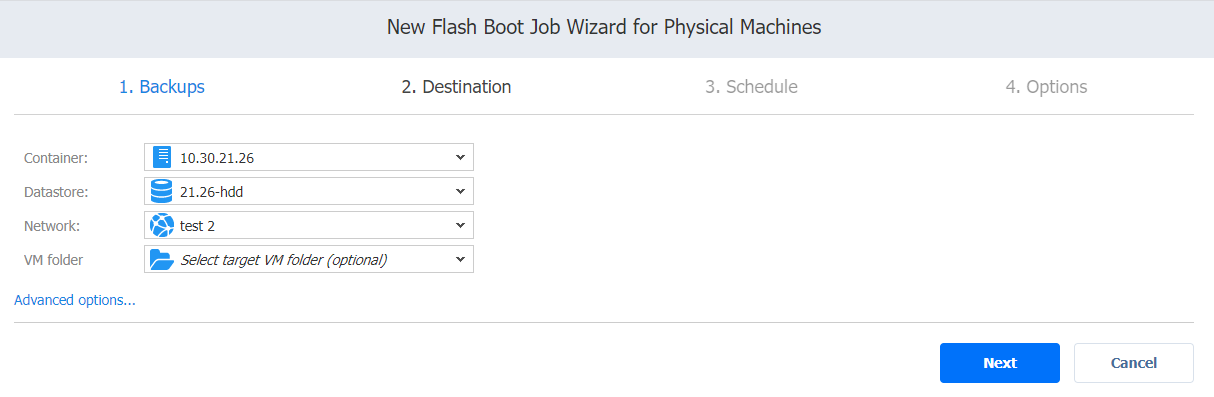Proceed with the Next button
Screen dimensions: 1214x397
(x=1000, y=363)
